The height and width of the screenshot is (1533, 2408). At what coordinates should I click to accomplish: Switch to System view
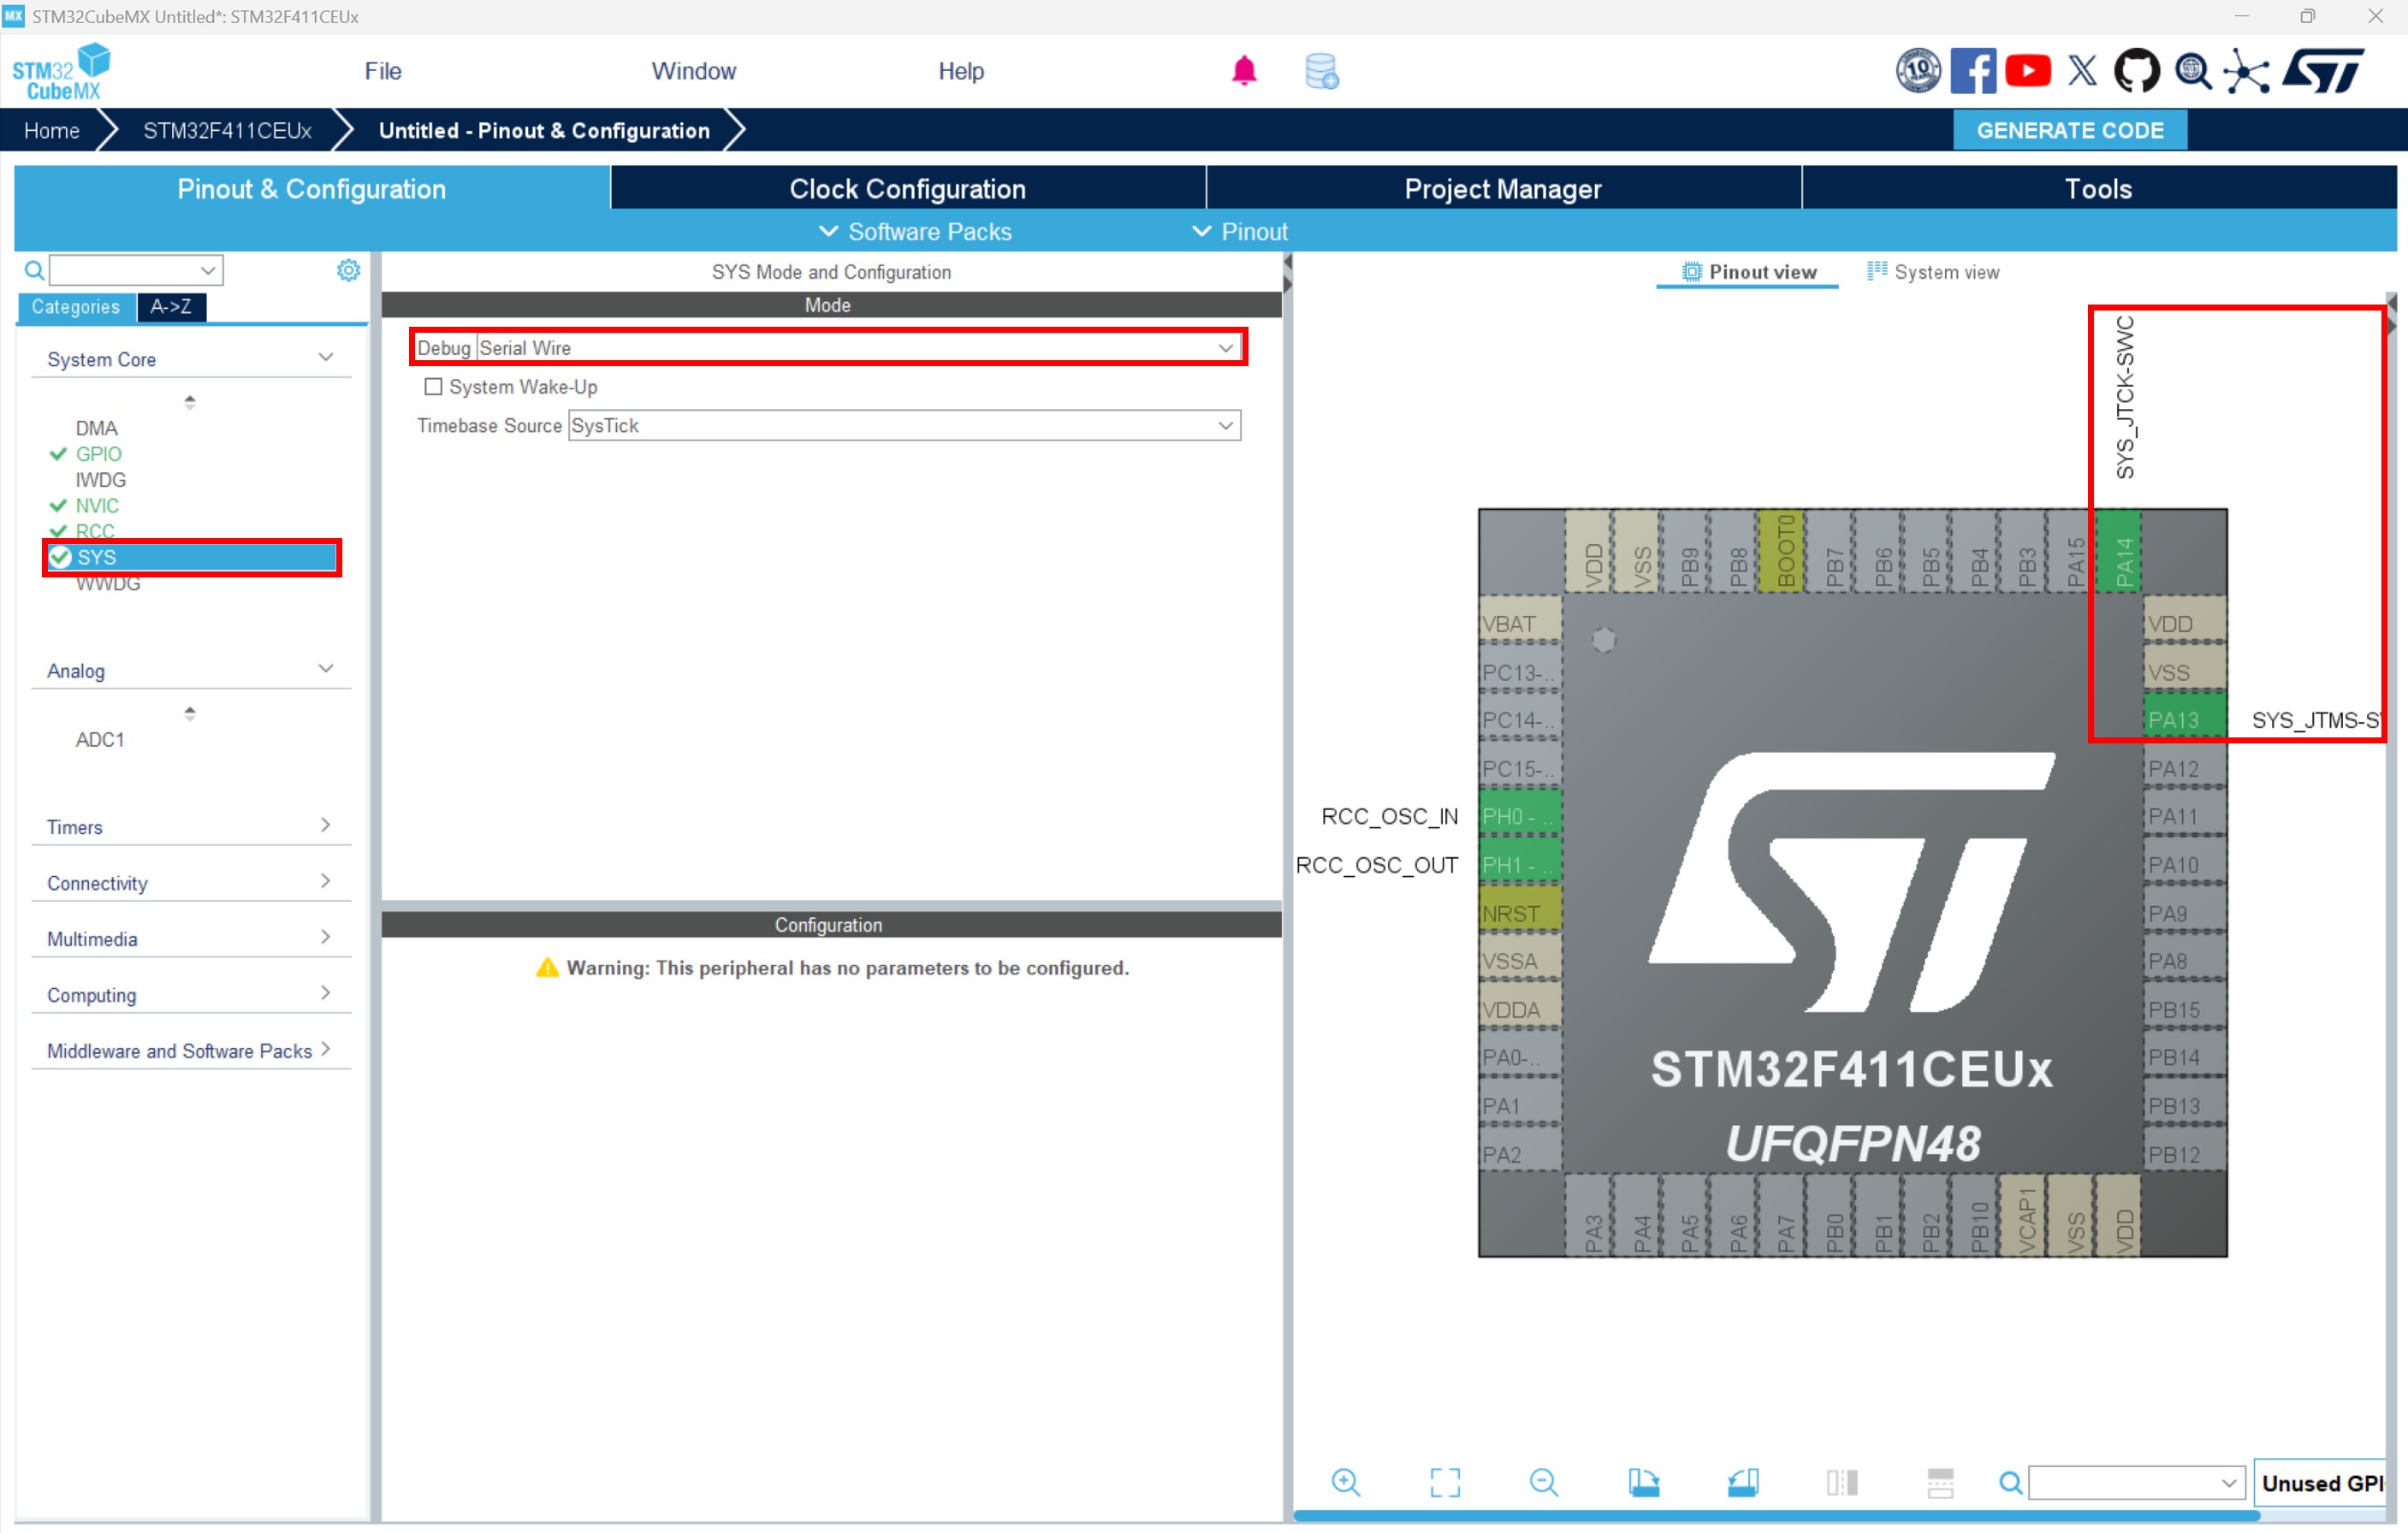click(1933, 272)
